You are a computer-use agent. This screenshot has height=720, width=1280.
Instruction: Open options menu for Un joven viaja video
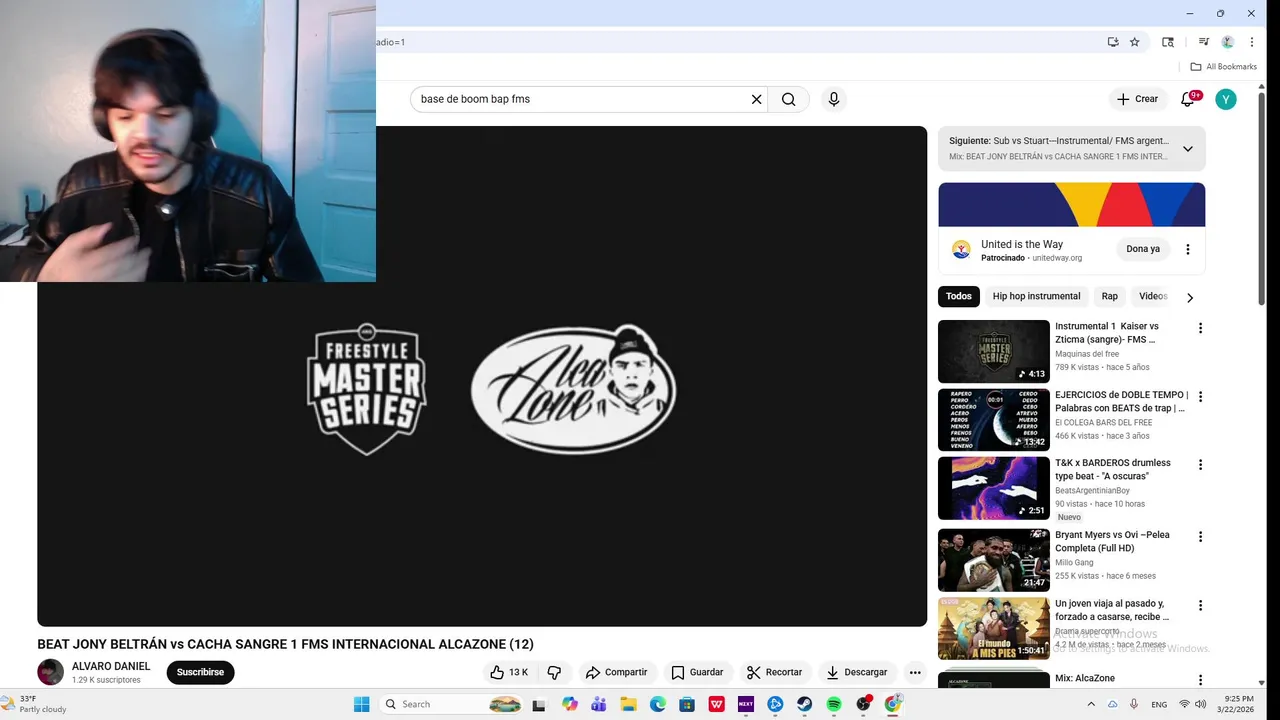[x=1200, y=606]
